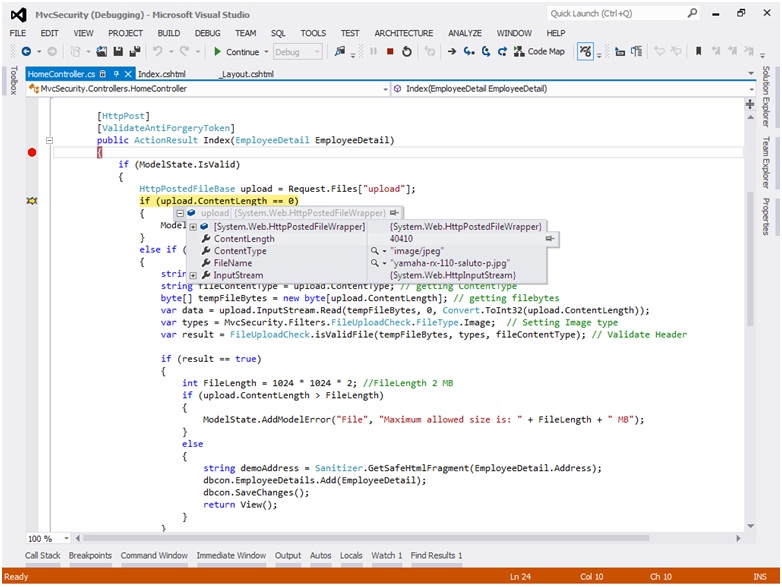Screen dimensions: 782x587
Task: Open Code Map from the toolbar
Action: (x=539, y=51)
